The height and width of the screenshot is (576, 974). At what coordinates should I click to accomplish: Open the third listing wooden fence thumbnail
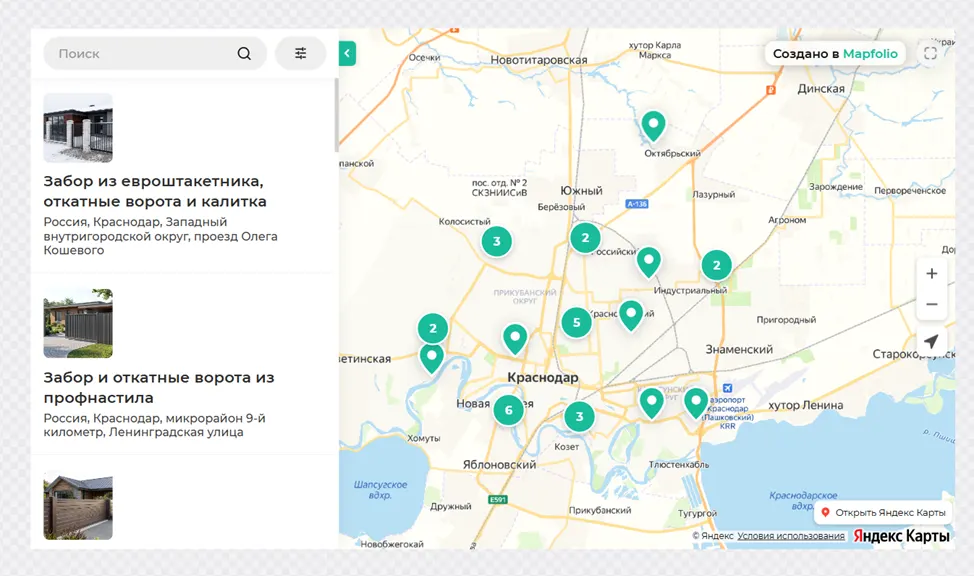78,505
